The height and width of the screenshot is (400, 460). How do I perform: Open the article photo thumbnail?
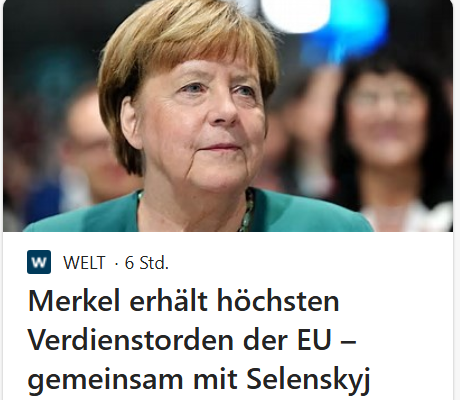pos(228,116)
